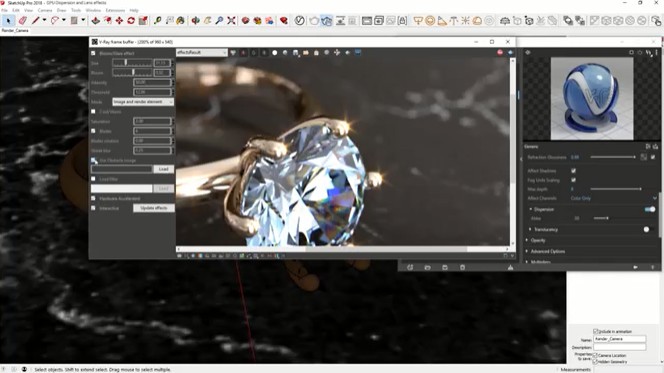Select the arrow Select tool in toolbar

coord(8,20)
